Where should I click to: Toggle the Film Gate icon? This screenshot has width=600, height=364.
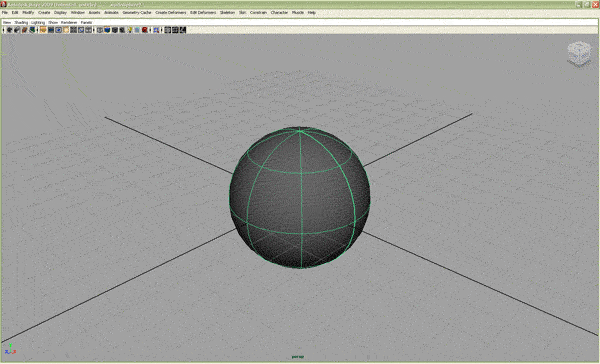tap(51, 30)
